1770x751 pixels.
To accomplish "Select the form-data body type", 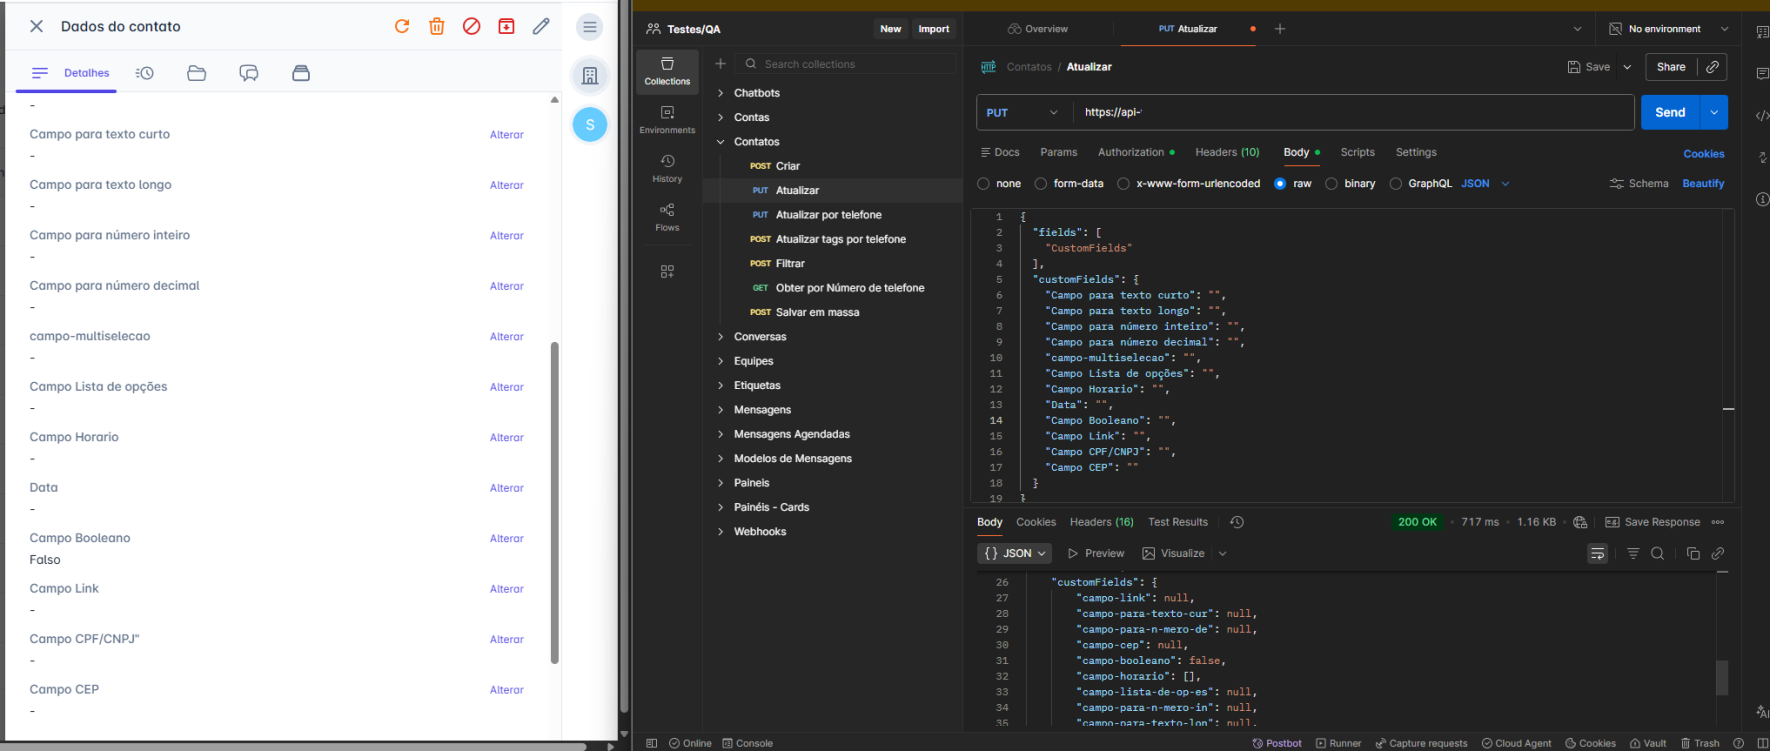I will [x=1041, y=184].
